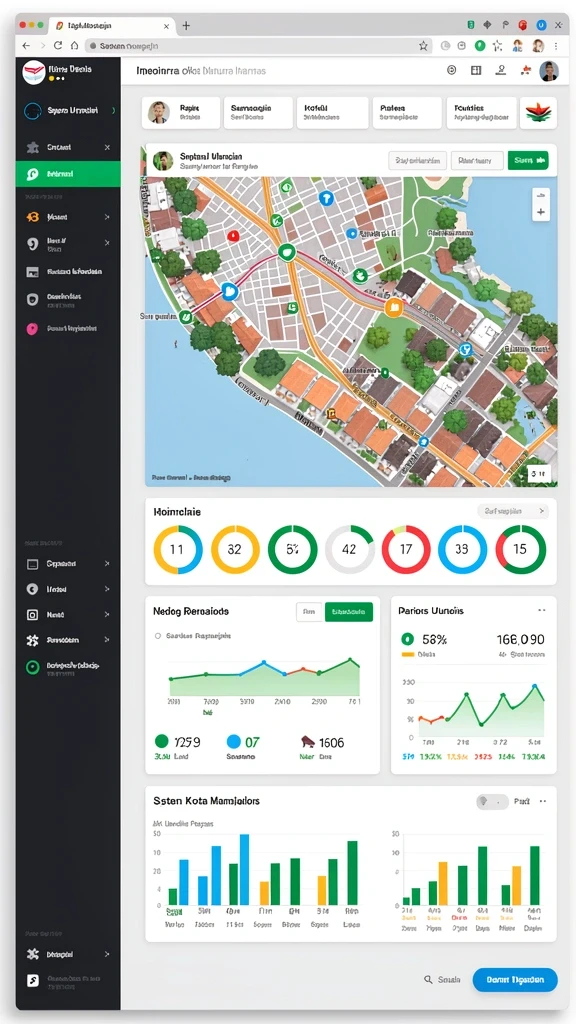Click the shield icon in sidebar
576x1024 pixels.
click(x=32, y=299)
